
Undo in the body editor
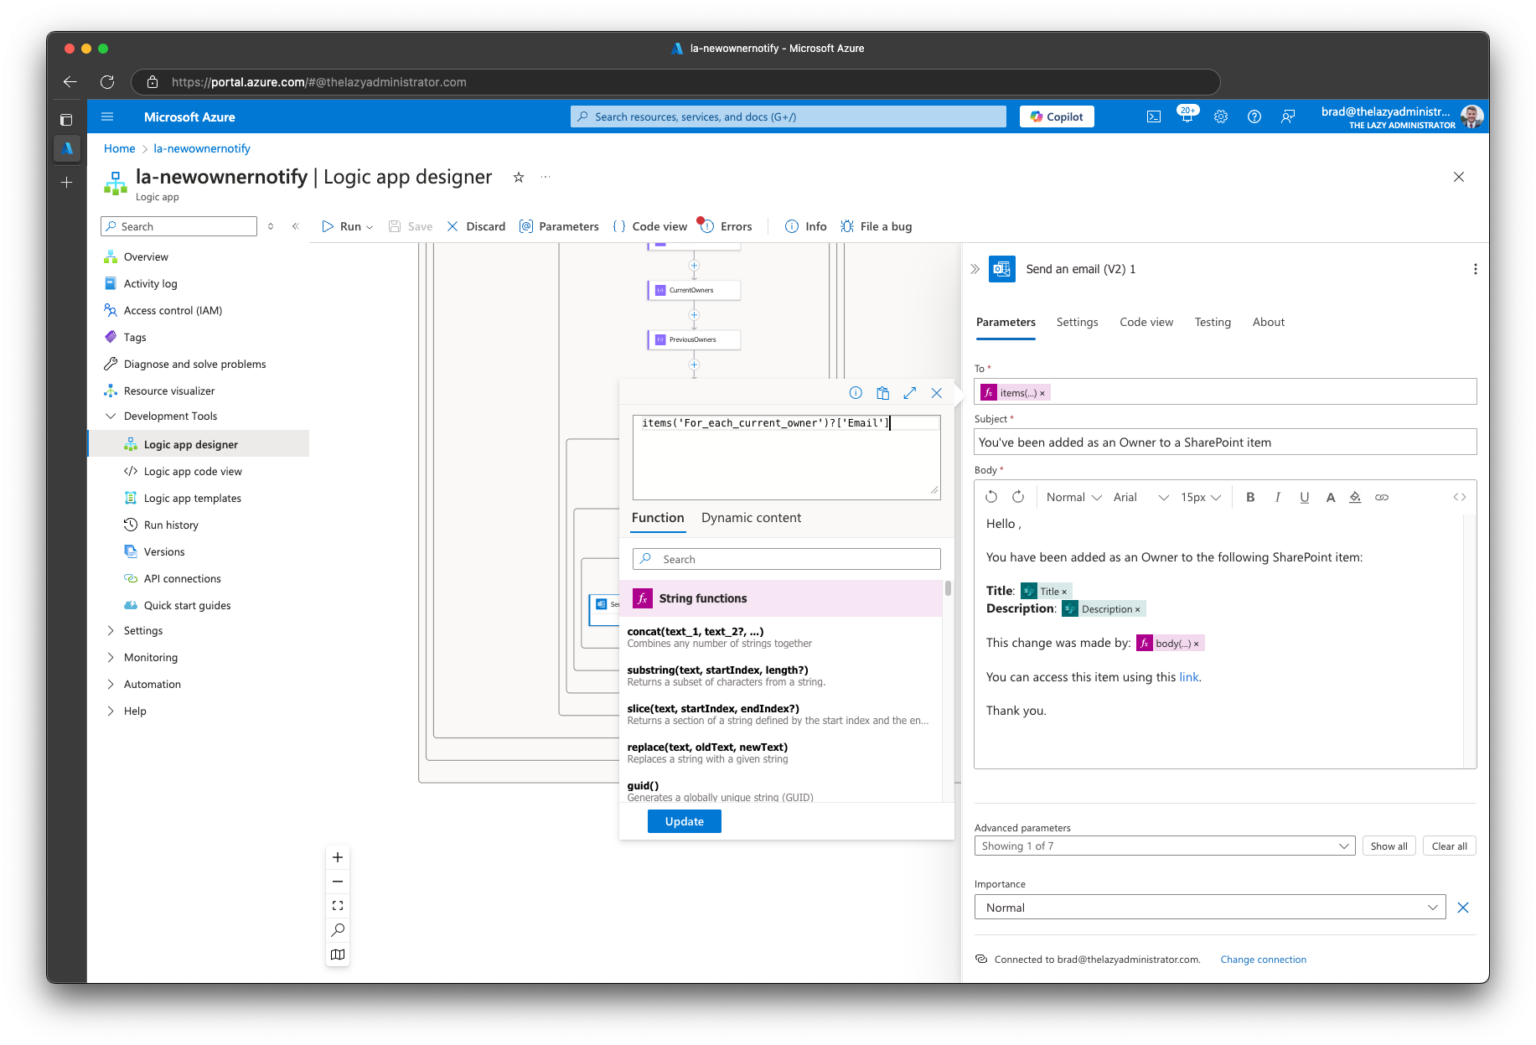991,497
